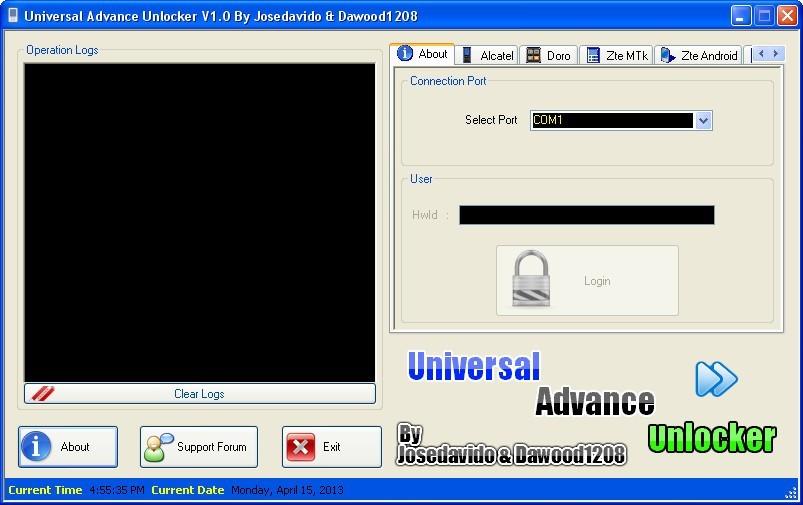Click the 'Connection Port' group label
Viewport: 803px width, 505px height.
448,81
